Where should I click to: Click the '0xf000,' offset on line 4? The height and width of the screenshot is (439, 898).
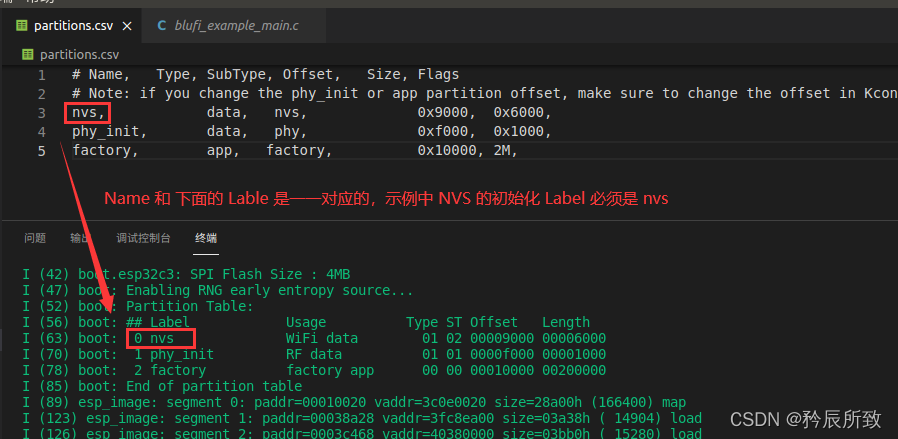pos(447,132)
